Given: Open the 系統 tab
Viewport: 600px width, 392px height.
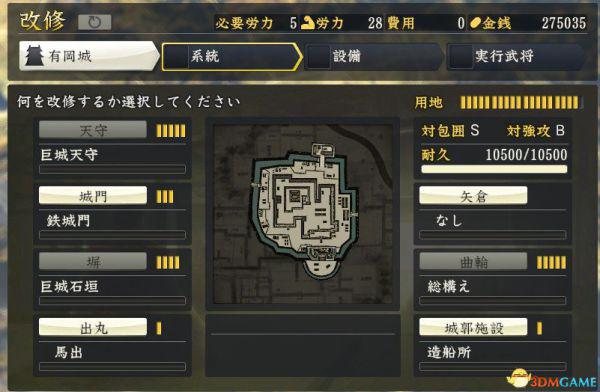Looking at the screenshot, I should click(232, 57).
